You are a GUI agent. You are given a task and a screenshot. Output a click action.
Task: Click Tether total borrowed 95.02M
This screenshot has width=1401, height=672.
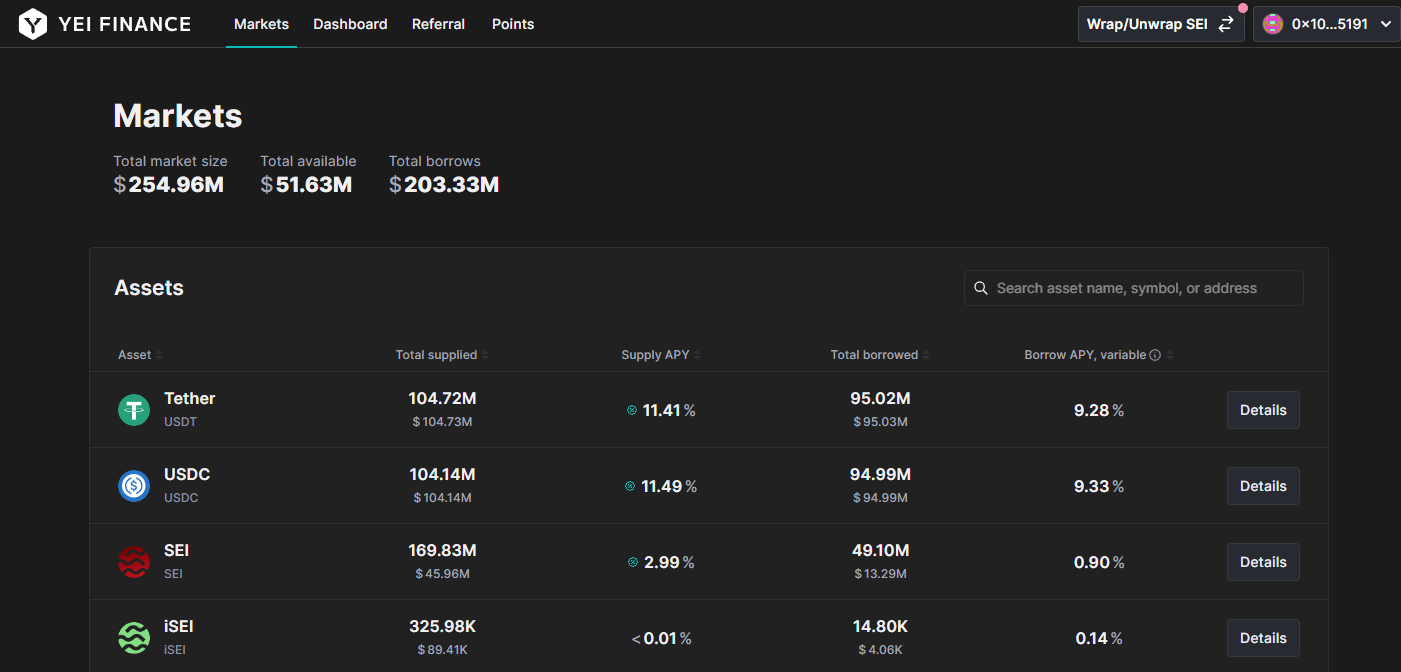point(880,399)
